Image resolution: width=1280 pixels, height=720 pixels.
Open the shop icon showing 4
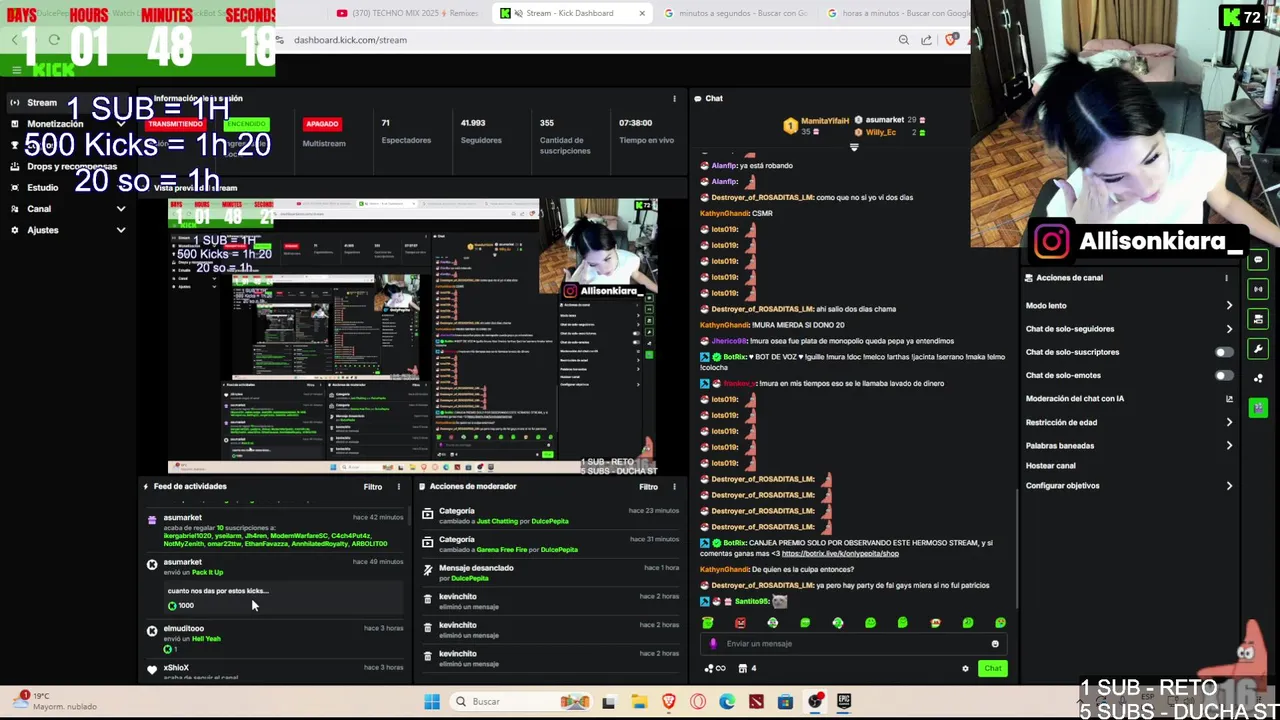746,669
